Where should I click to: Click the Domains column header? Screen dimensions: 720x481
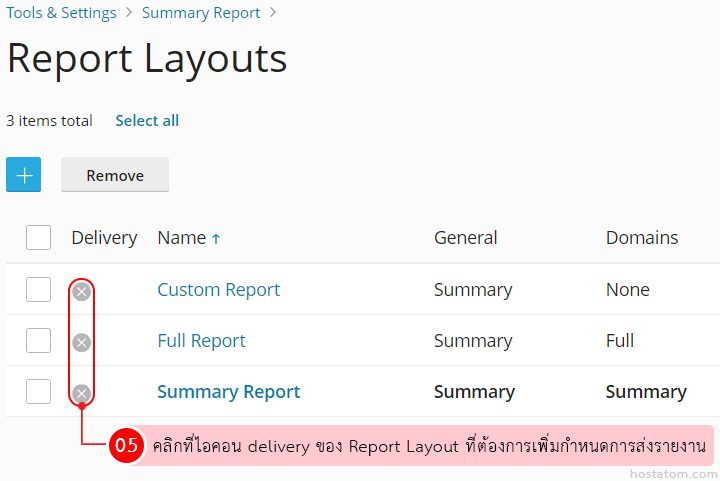point(641,238)
